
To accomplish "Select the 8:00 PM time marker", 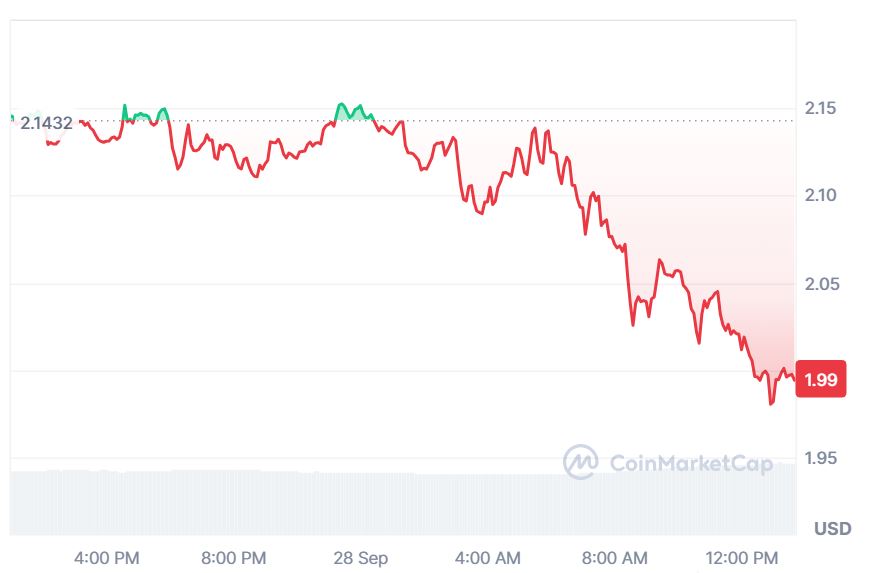I will [233, 557].
